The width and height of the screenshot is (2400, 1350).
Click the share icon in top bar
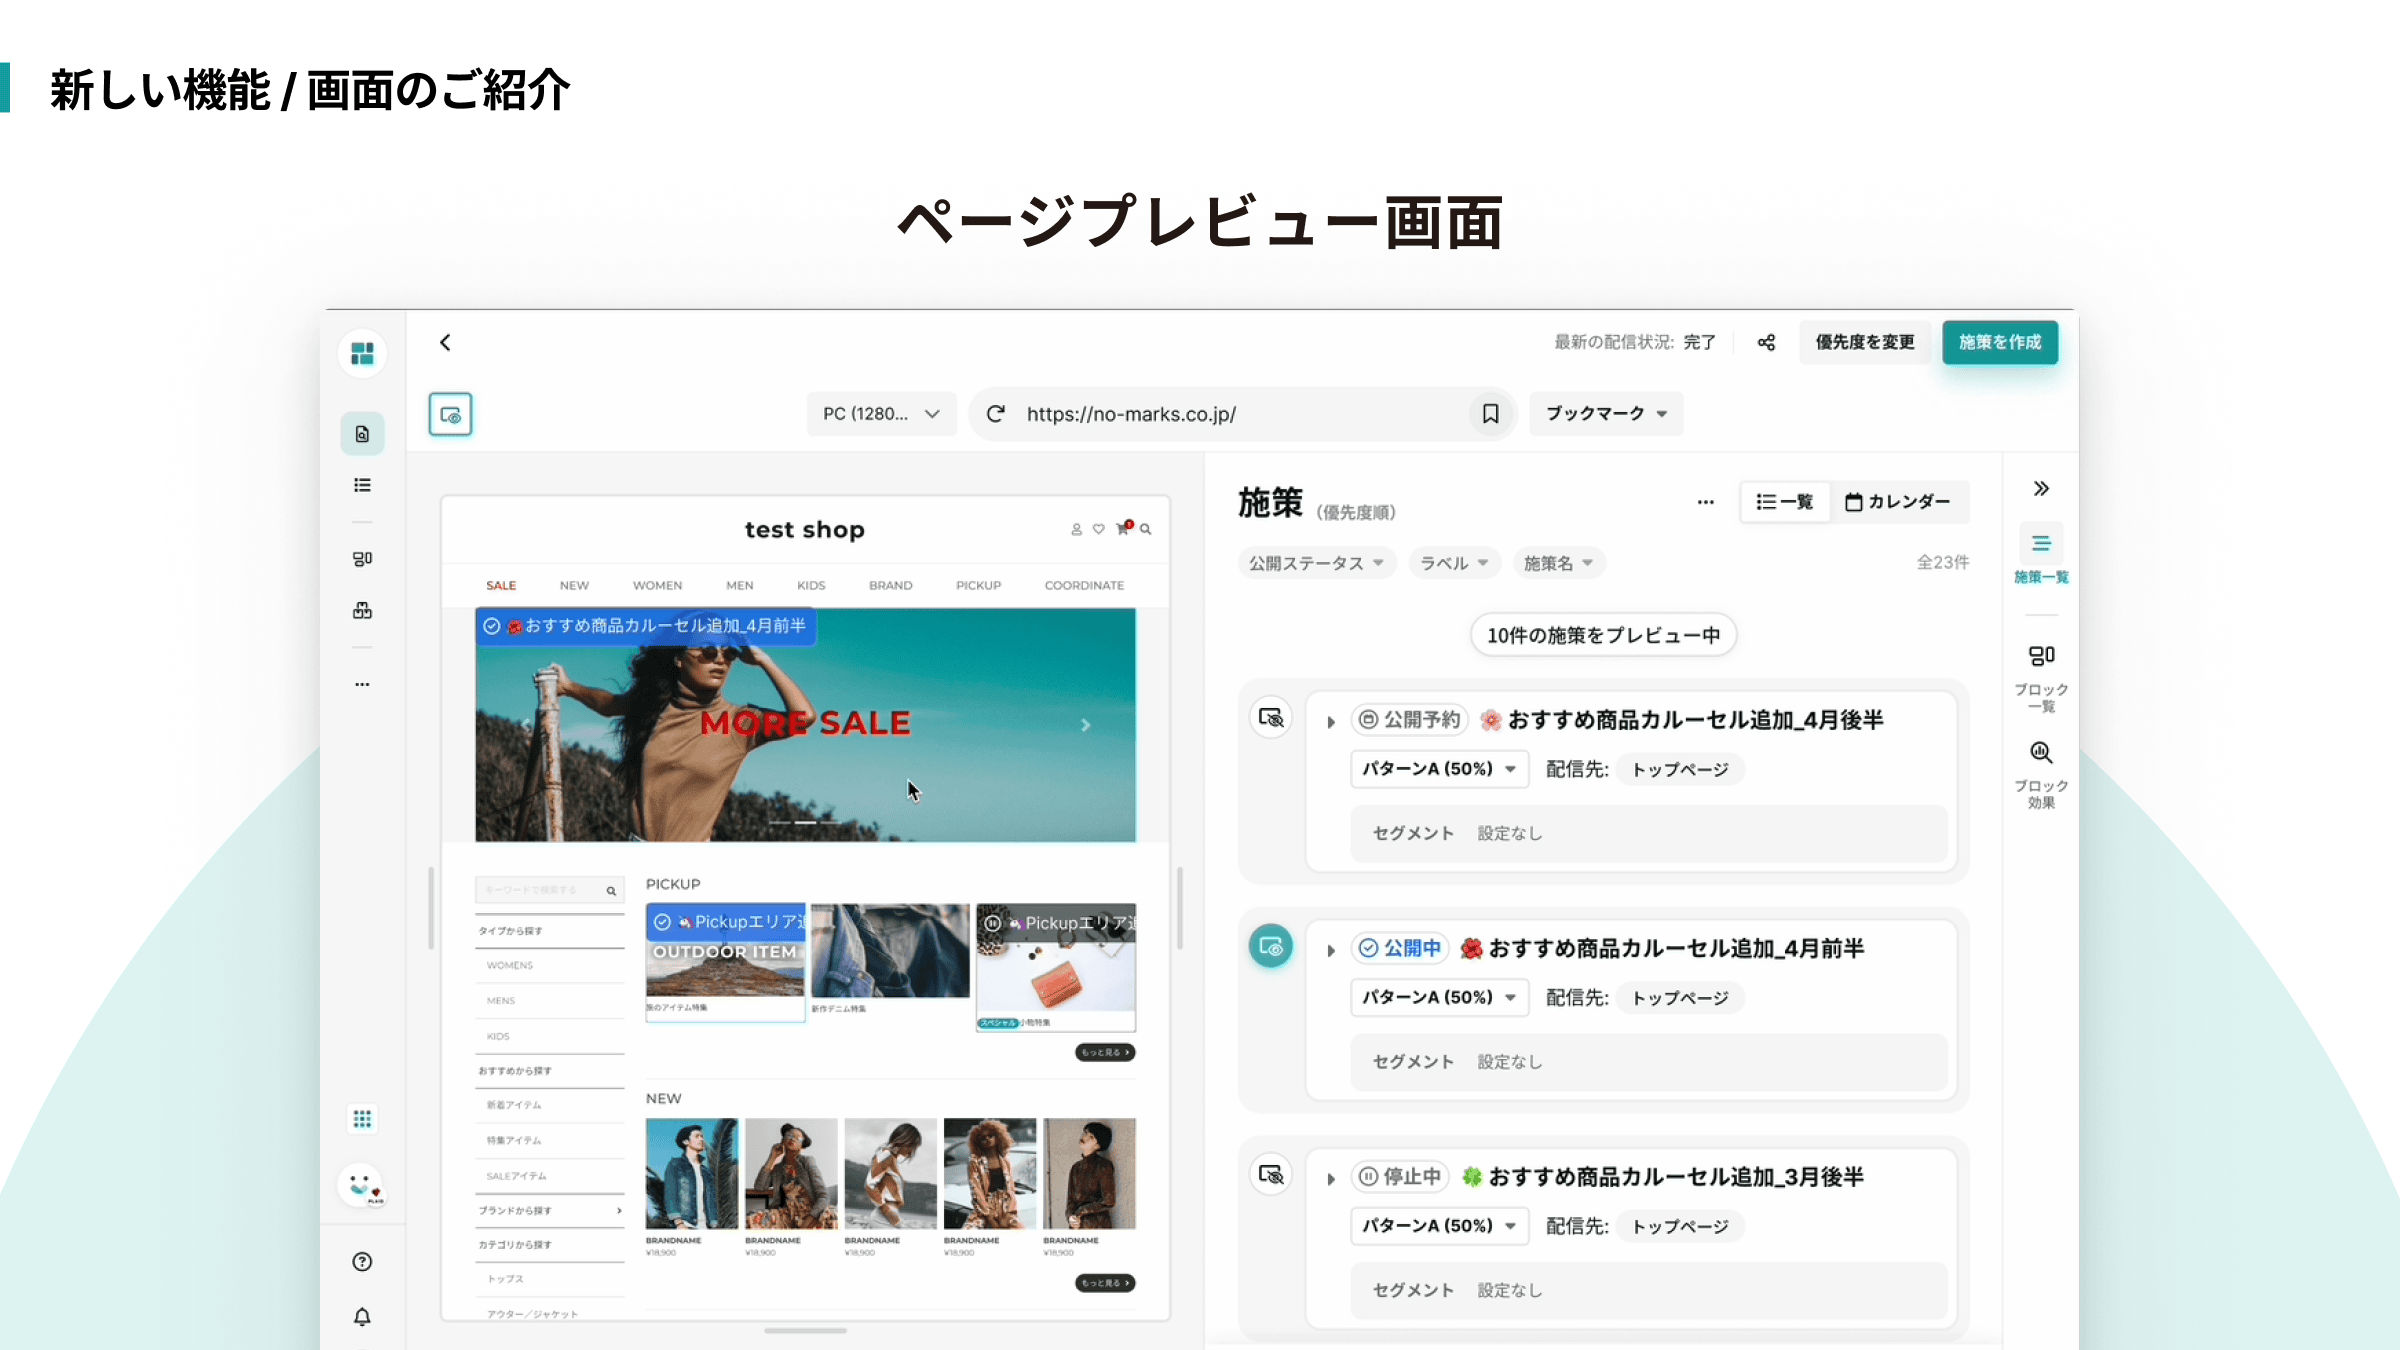coord(1766,342)
